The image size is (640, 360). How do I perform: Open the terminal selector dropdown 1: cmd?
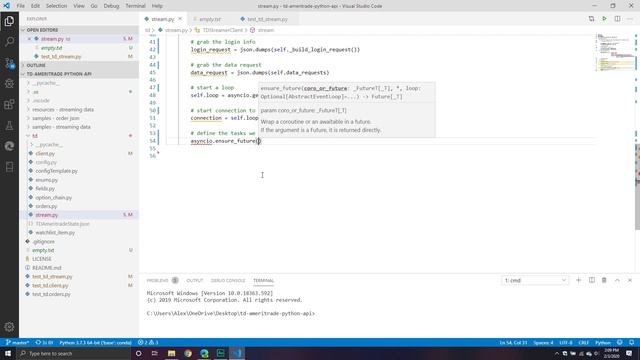535,280
